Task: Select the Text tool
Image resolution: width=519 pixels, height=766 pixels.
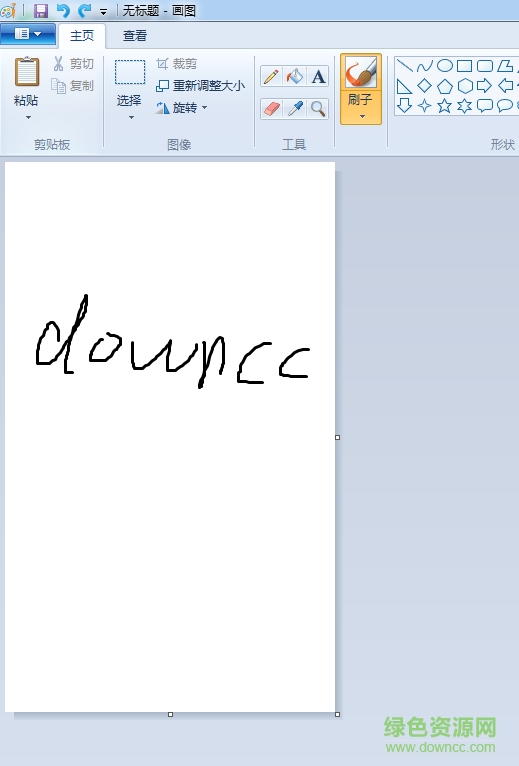Action: tap(318, 77)
